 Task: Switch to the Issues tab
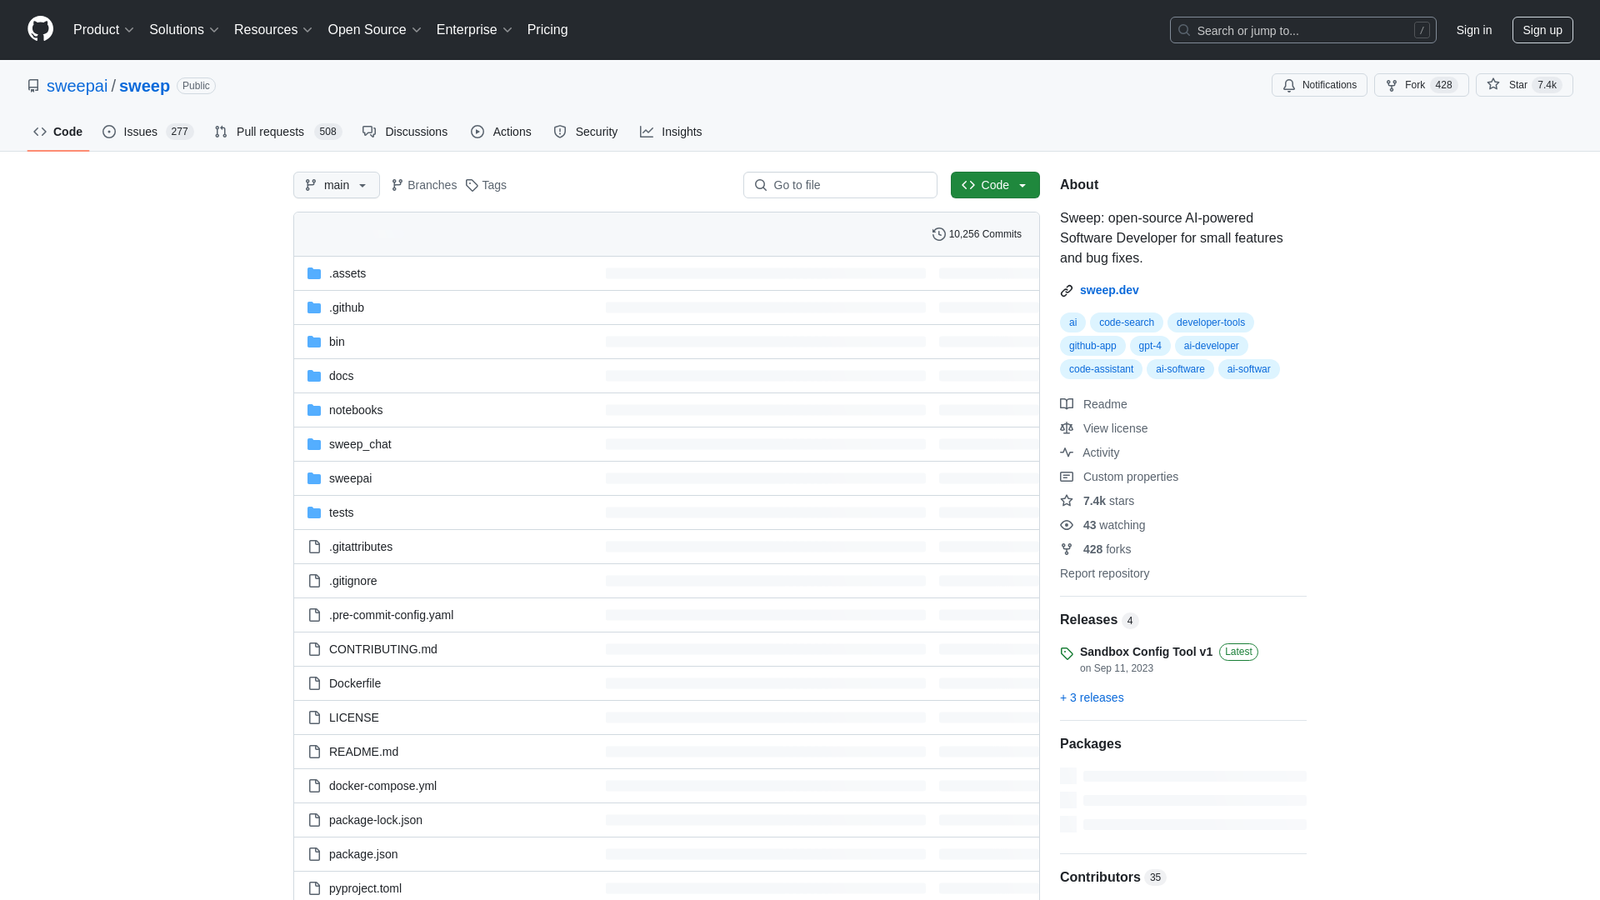(148, 131)
